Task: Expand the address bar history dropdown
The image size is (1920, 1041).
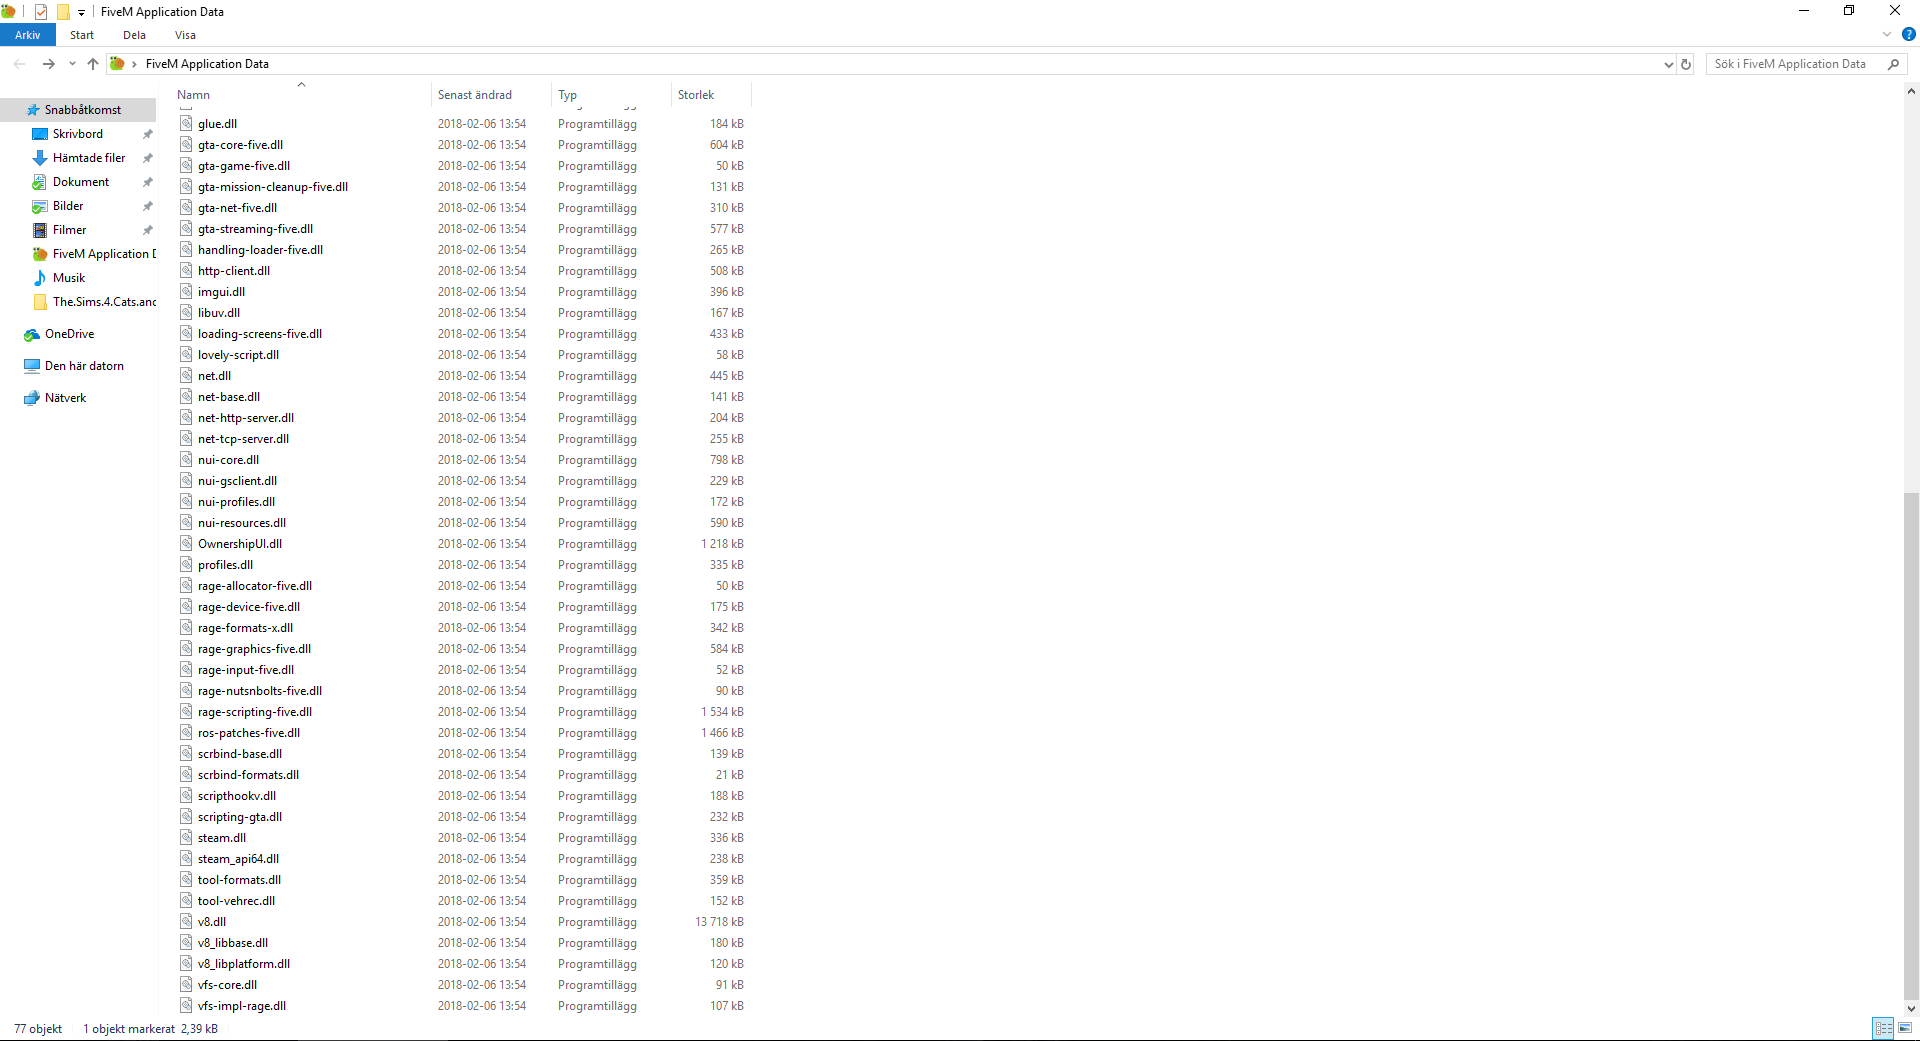Action: pos(1668,64)
